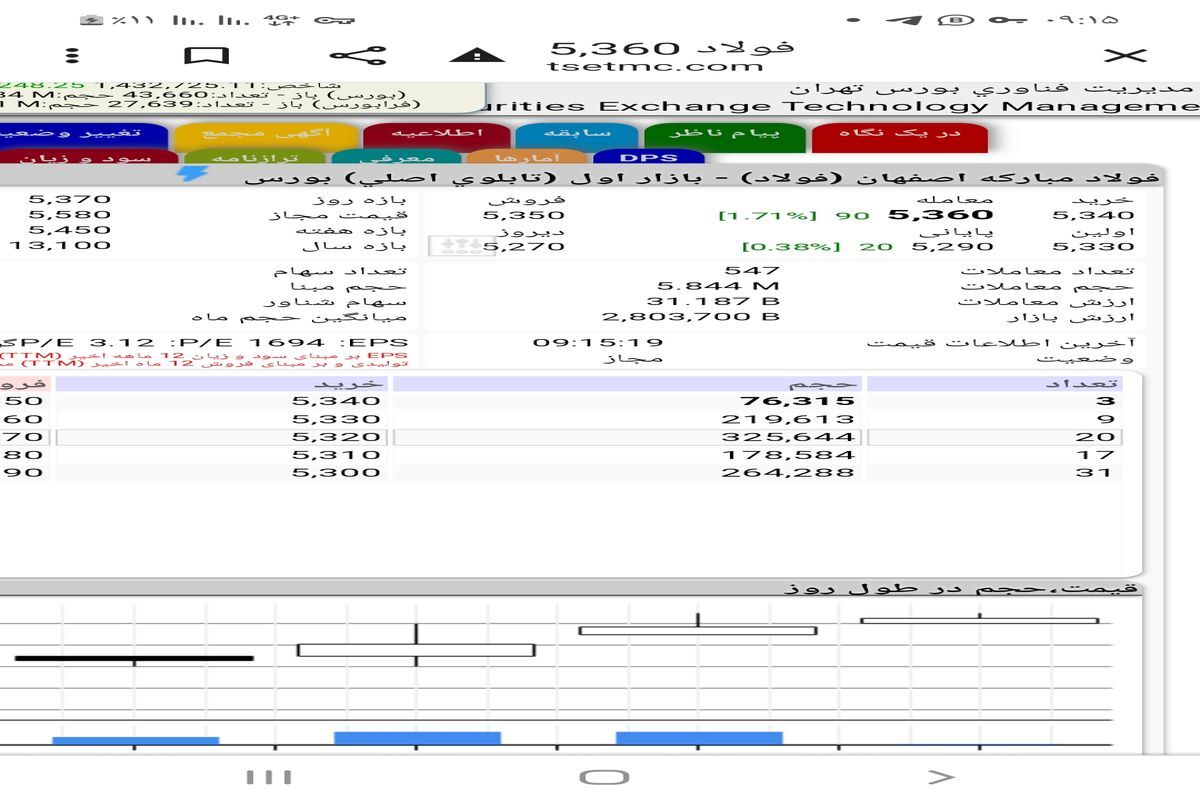
Task: Tap the bookmark icon in the top bar
Action: [206, 56]
